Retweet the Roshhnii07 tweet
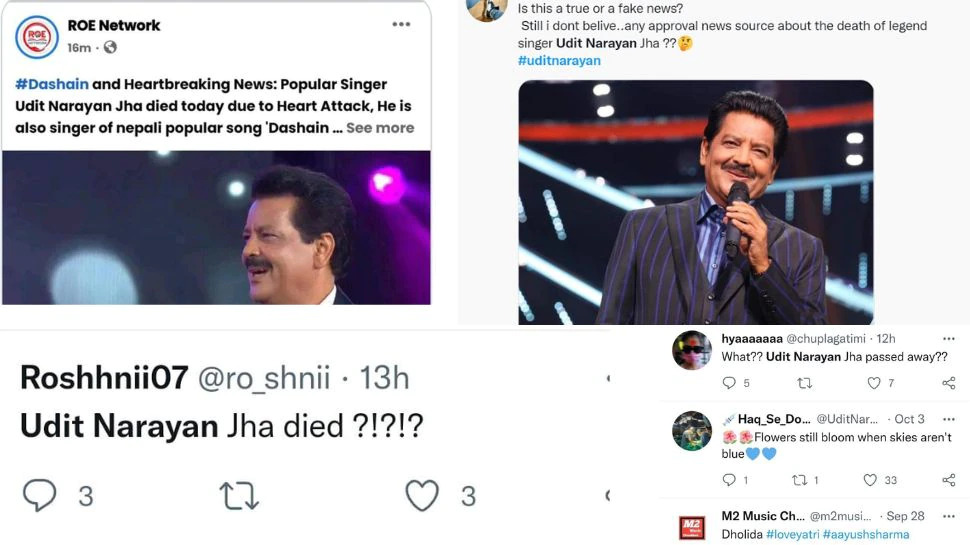Image resolution: width=970 pixels, height=545 pixels. tap(239, 495)
